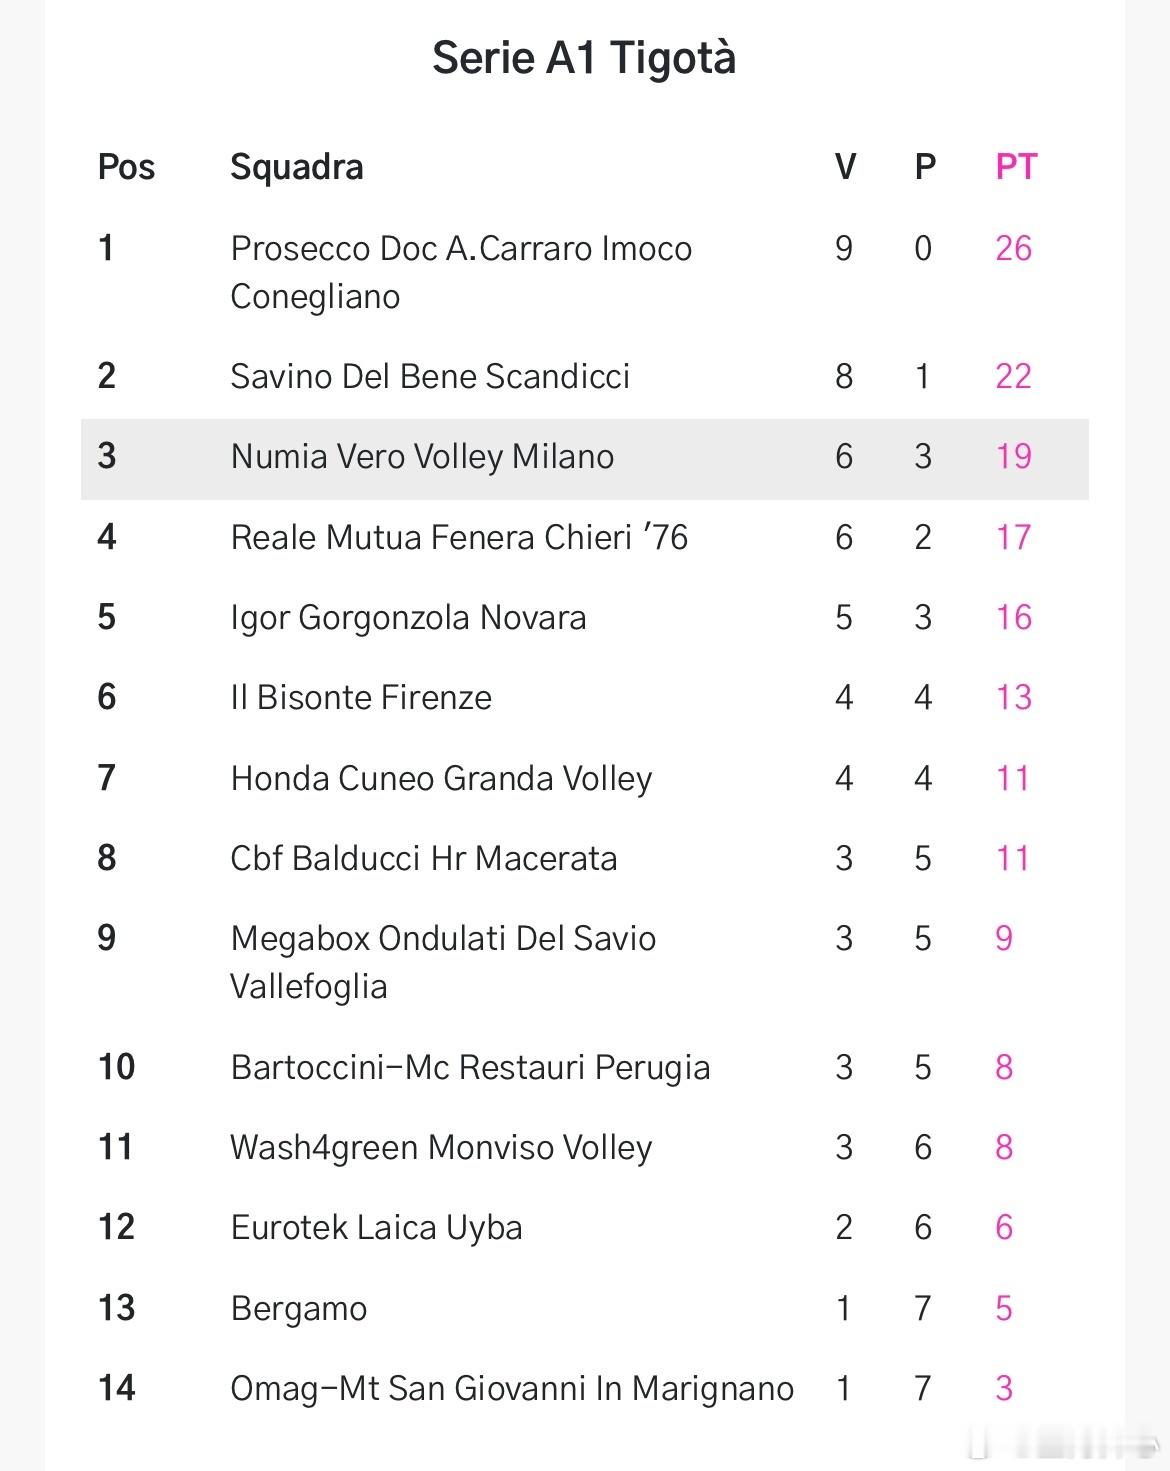Click the Squadra column header

pyautogui.click(x=297, y=167)
